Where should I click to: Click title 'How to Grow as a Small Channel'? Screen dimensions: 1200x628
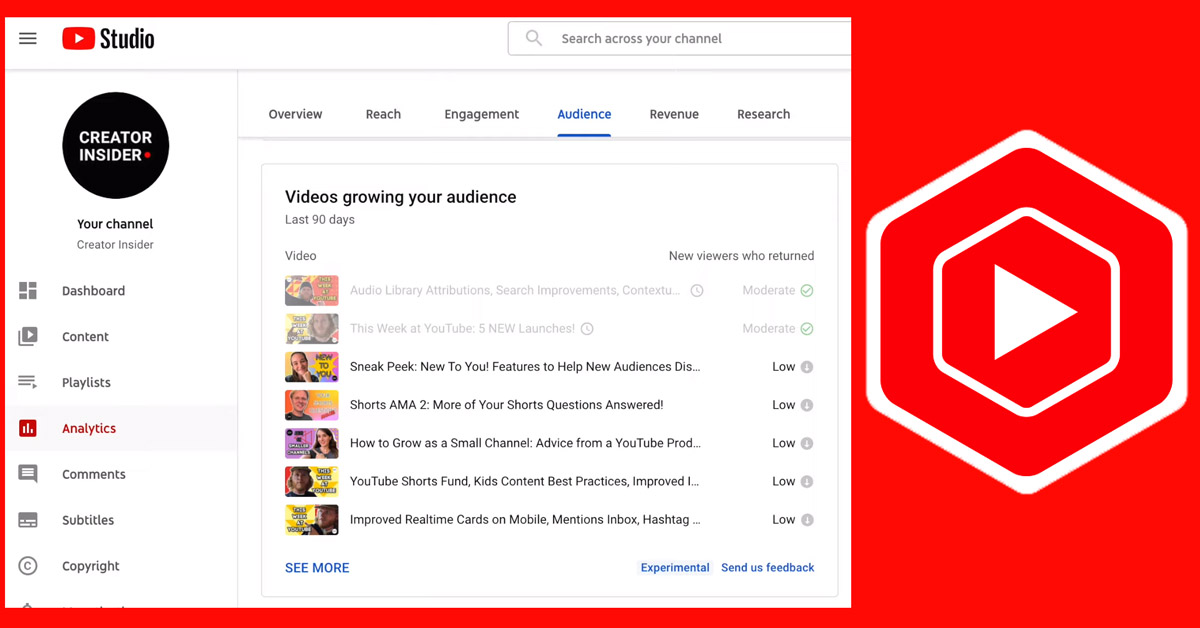click(x=525, y=443)
